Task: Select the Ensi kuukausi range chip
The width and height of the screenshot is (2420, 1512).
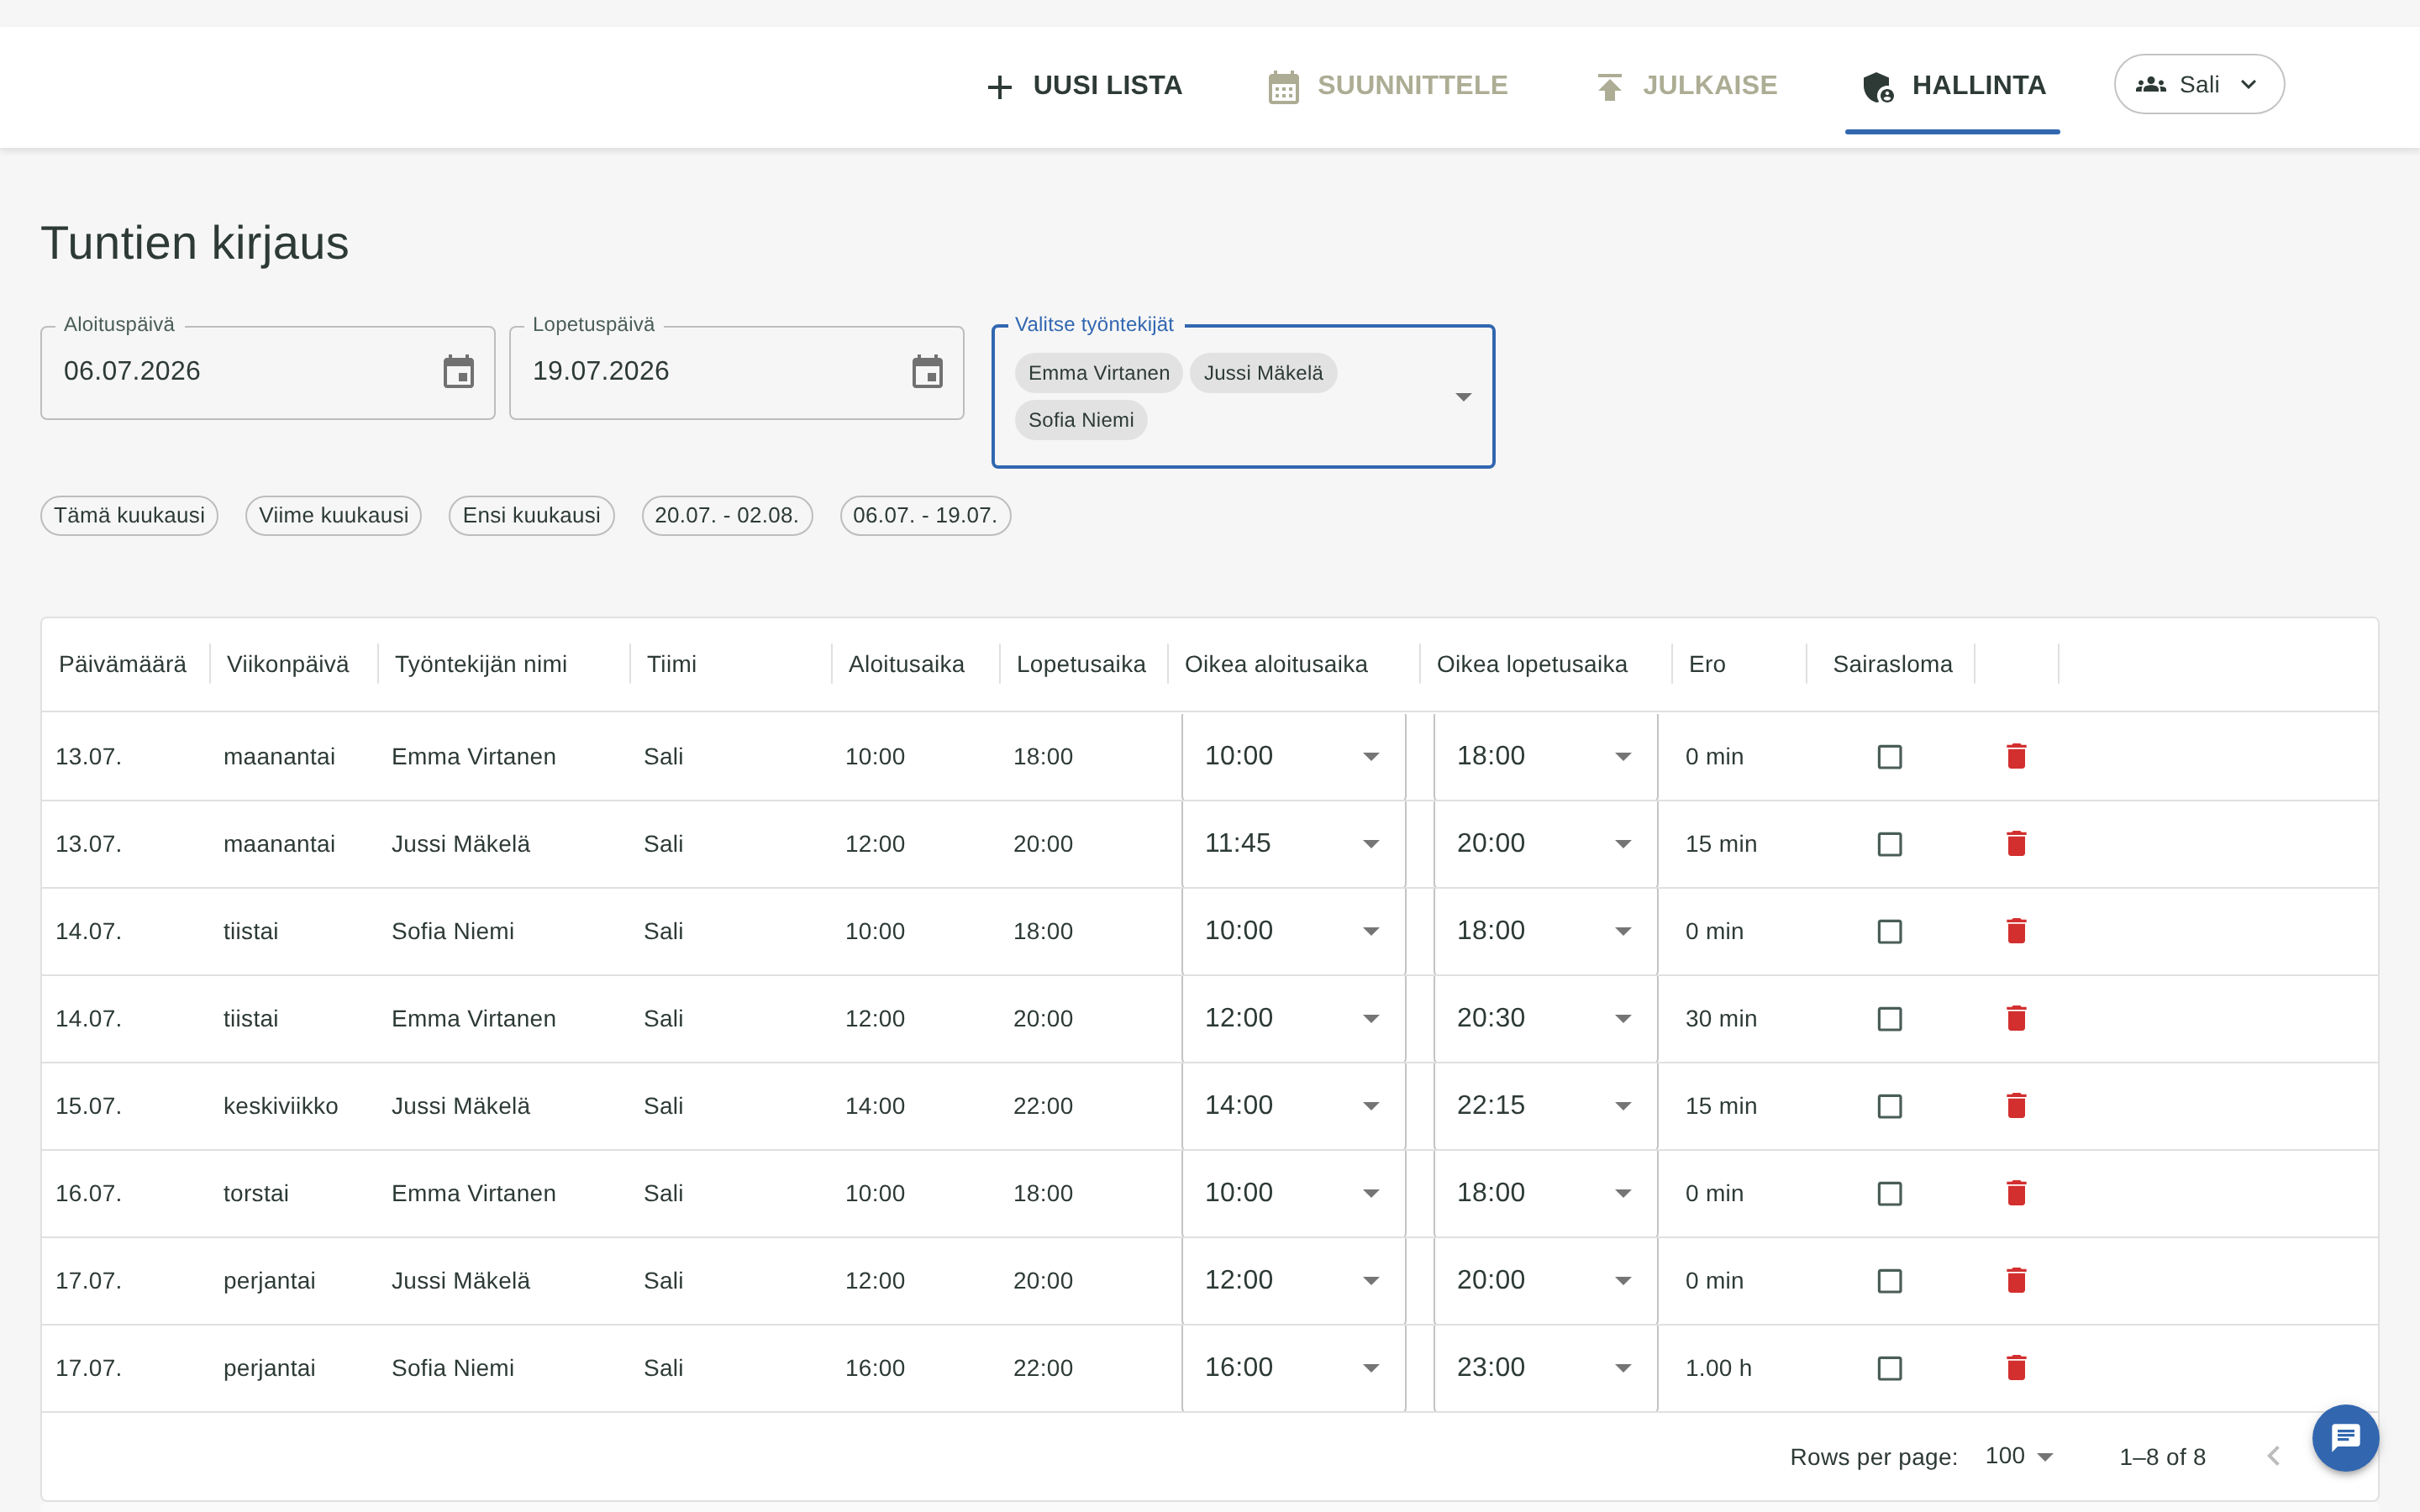Action: pyautogui.click(x=531, y=516)
